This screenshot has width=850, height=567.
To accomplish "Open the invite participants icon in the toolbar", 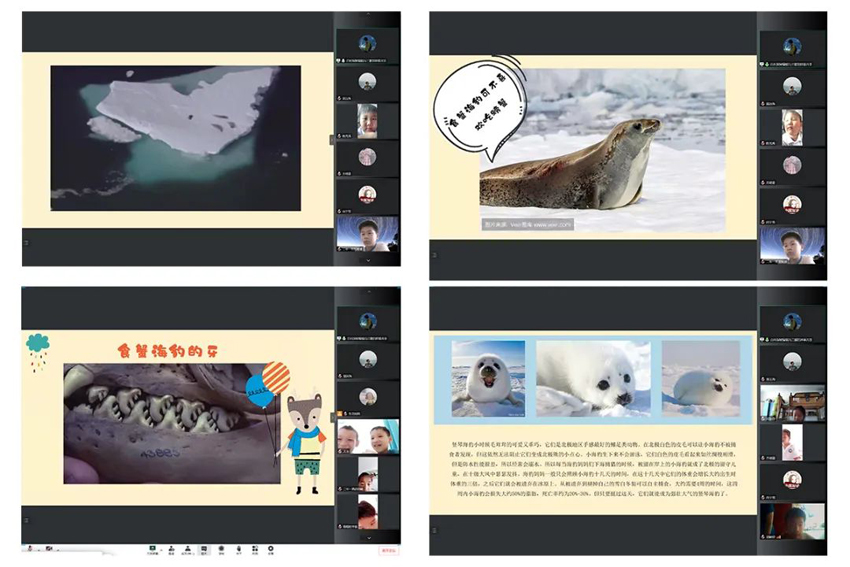I will point(171,548).
